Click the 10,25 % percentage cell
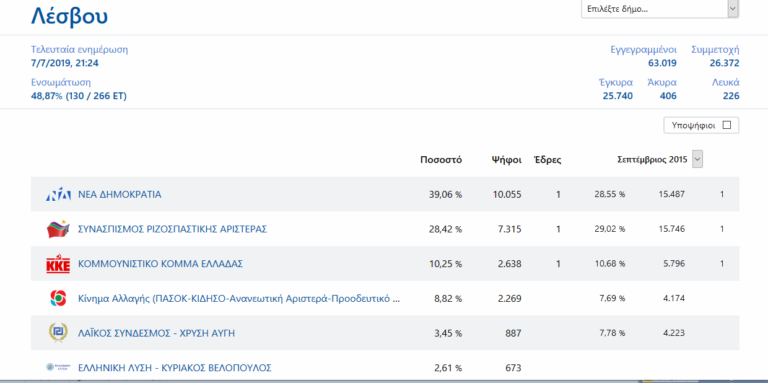768x383 pixels. 445,264
